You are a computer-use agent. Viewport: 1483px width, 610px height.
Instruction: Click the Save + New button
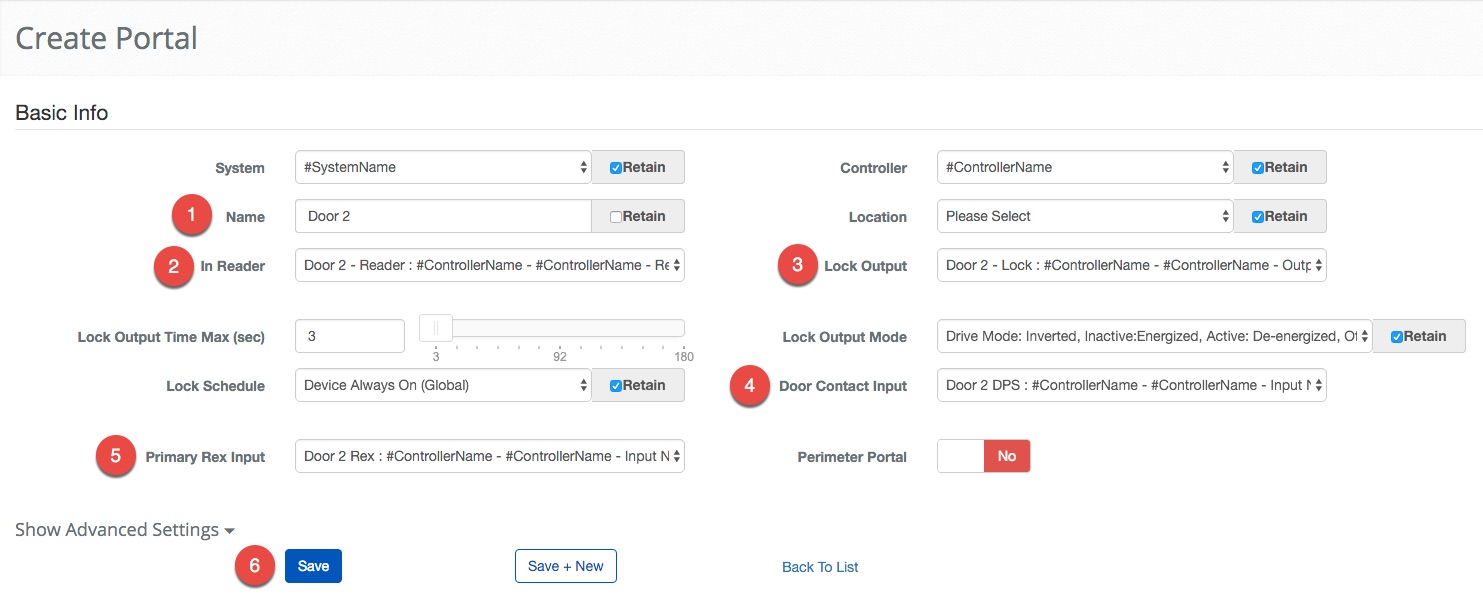565,566
